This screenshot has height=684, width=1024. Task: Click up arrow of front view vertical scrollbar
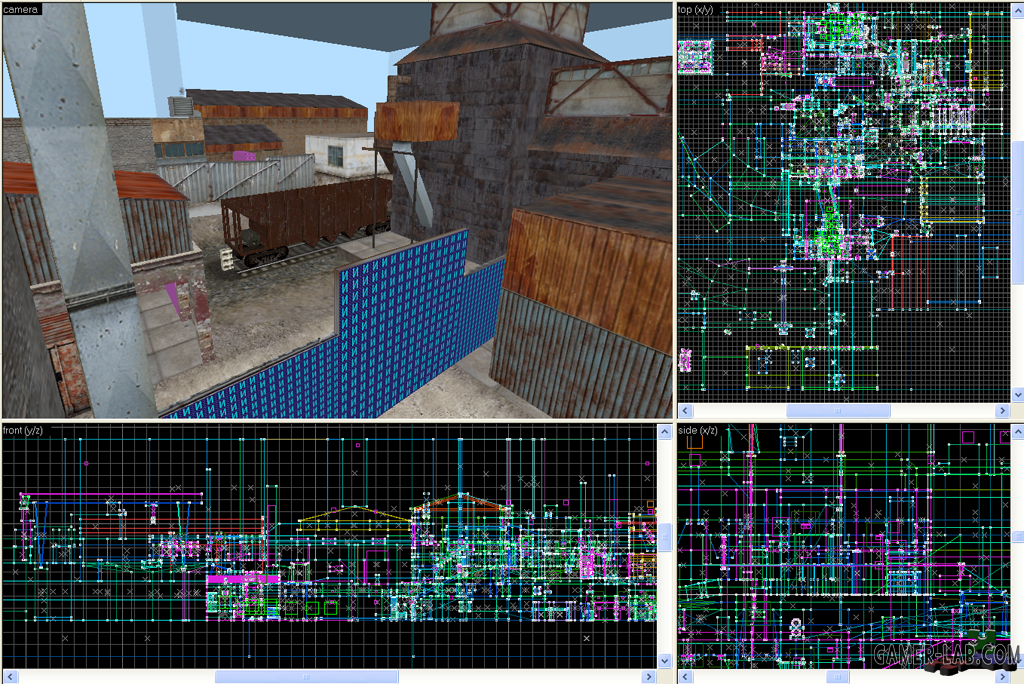coord(664,431)
